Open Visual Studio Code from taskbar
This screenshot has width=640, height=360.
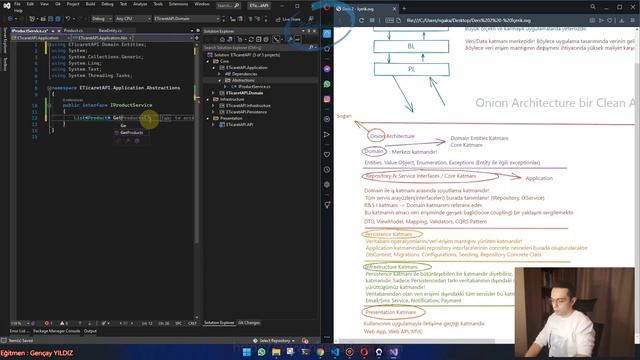tap(335, 352)
